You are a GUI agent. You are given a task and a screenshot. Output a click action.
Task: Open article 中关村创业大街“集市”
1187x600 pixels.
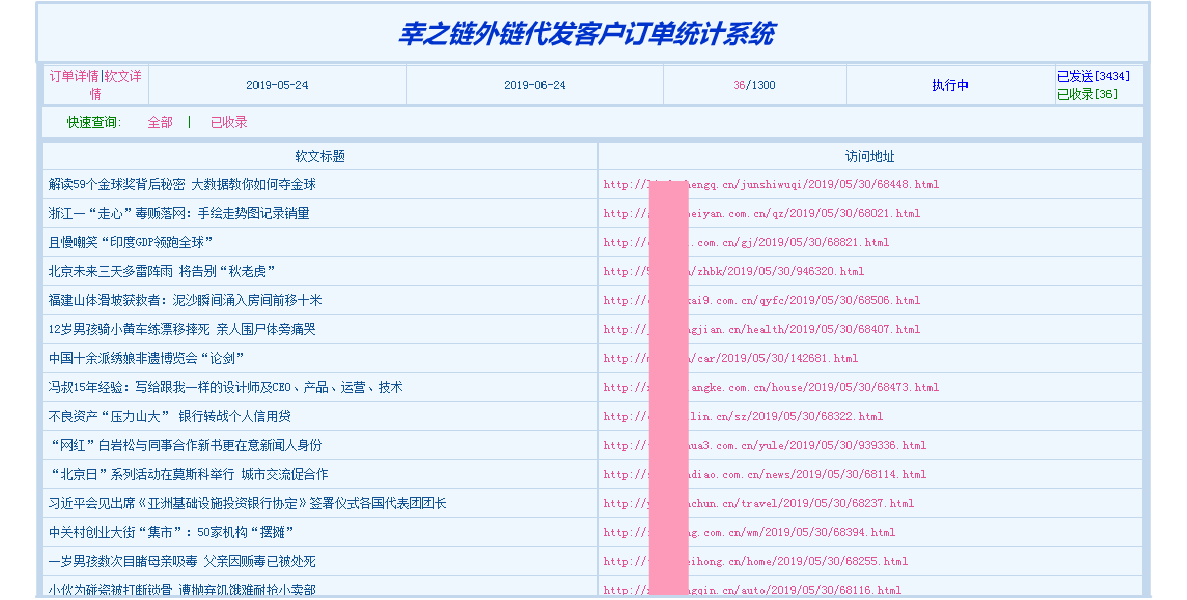pos(171,532)
